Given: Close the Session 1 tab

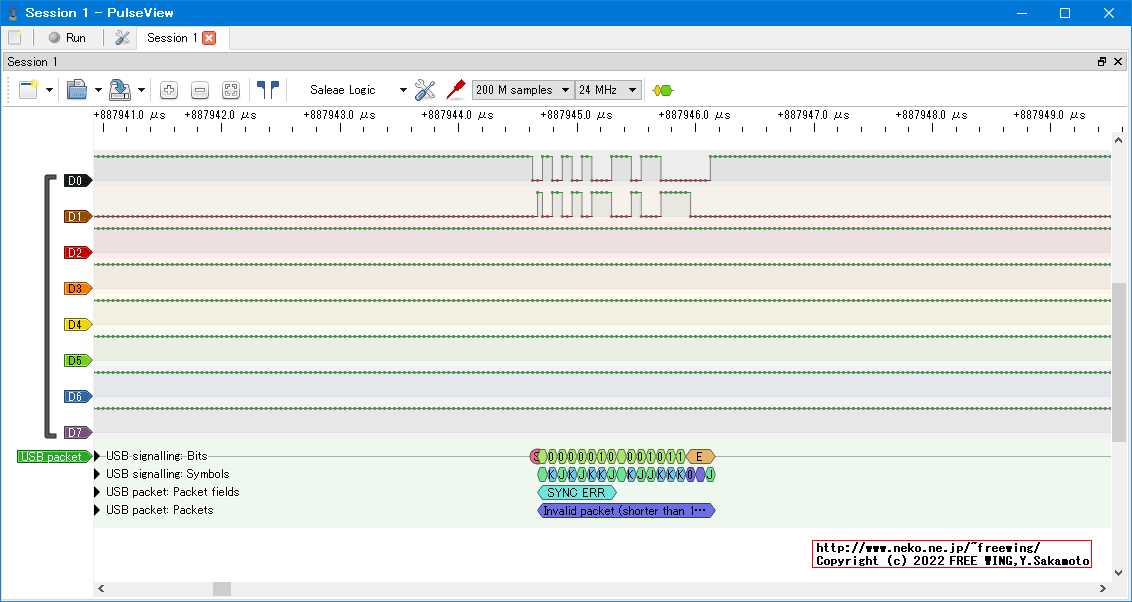Looking at the screenshot, I should tap(209, 38).
